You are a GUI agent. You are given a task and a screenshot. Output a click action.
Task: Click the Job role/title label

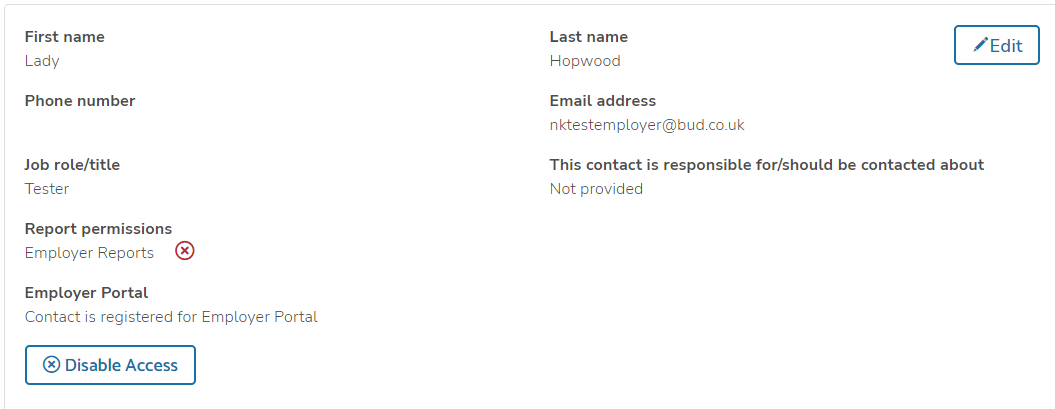[x=73, y=165]
